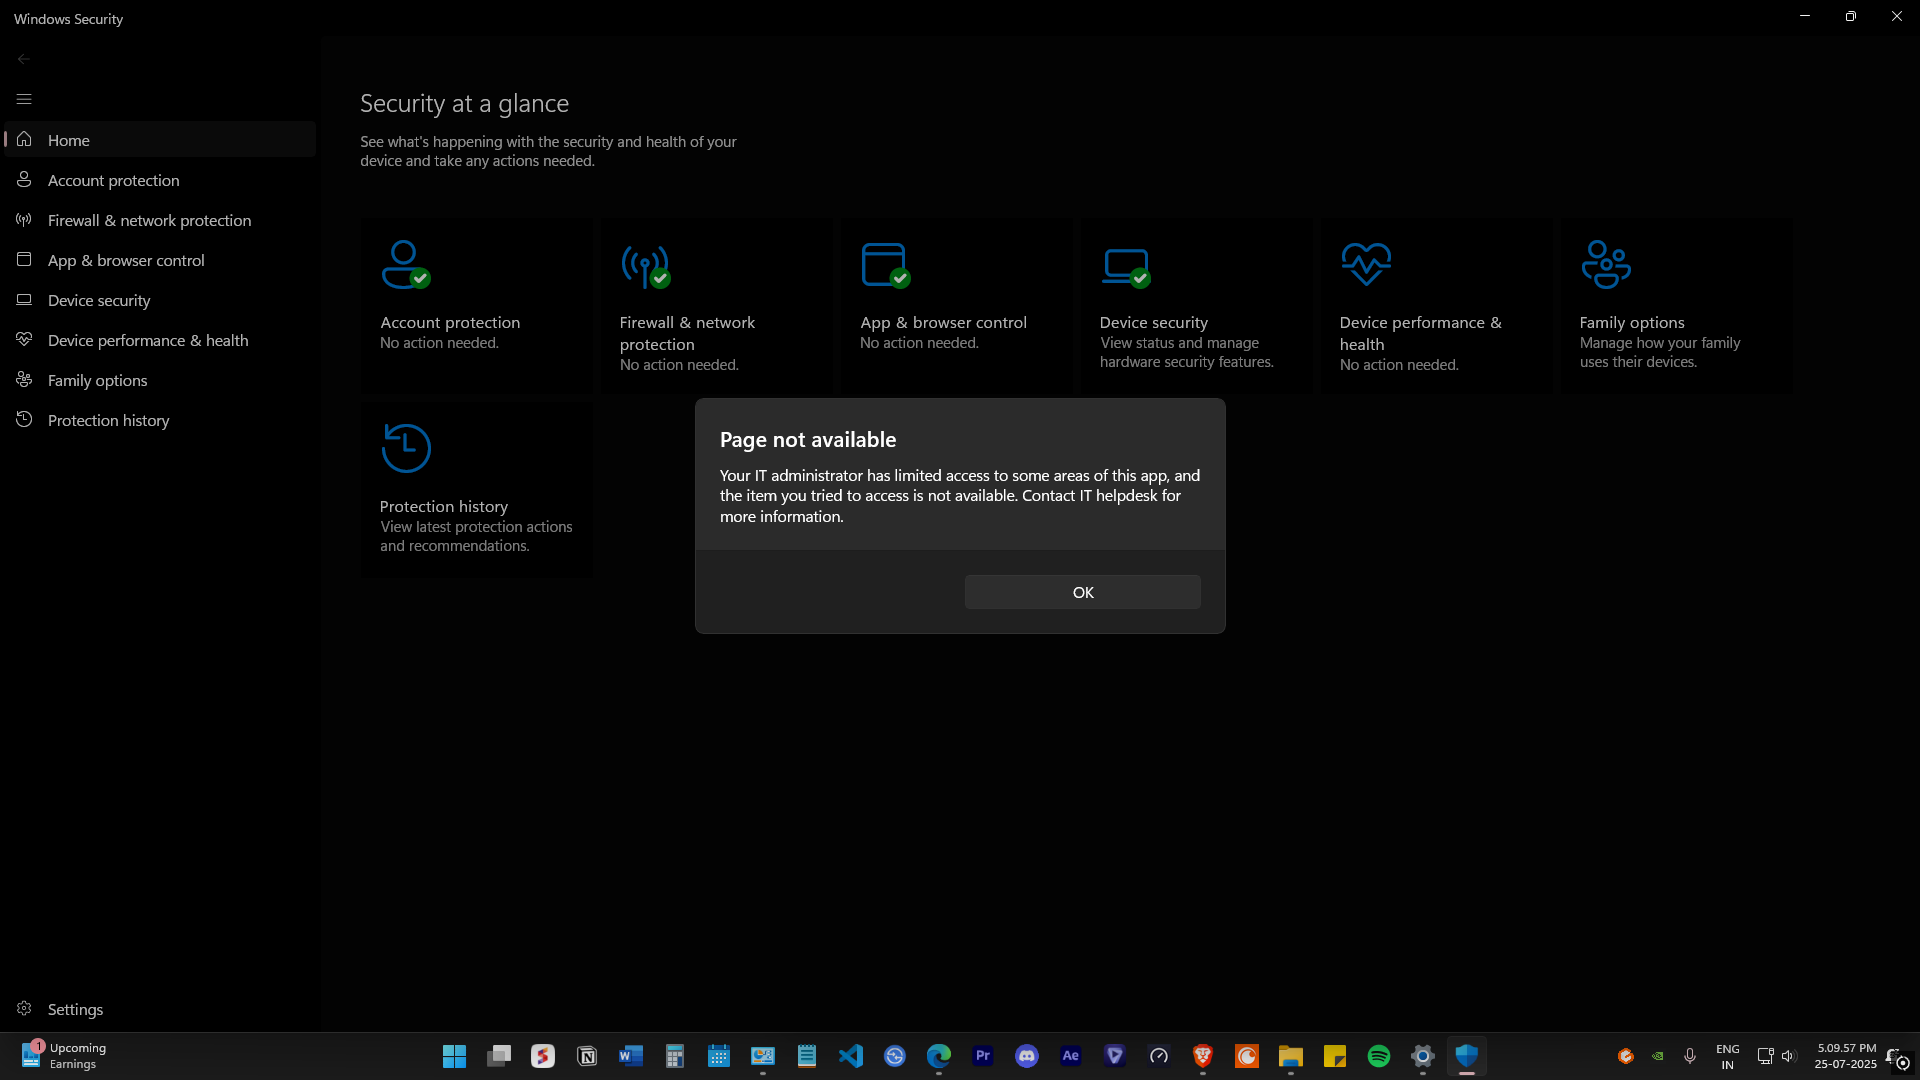
Task: Open the App & browser control tile icon
Action: pyautogui.click(x=885, y=265)
